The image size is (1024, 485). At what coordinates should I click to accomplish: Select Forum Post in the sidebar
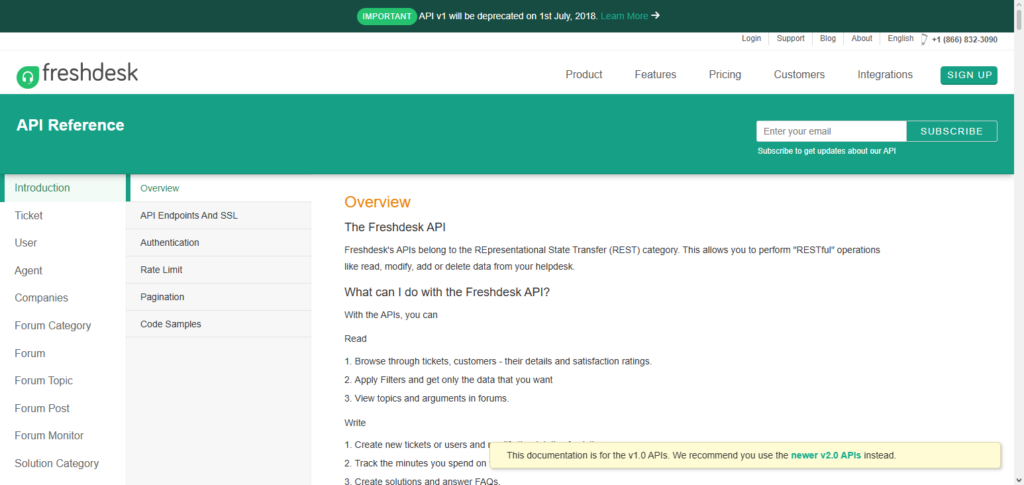pos(63,408)
